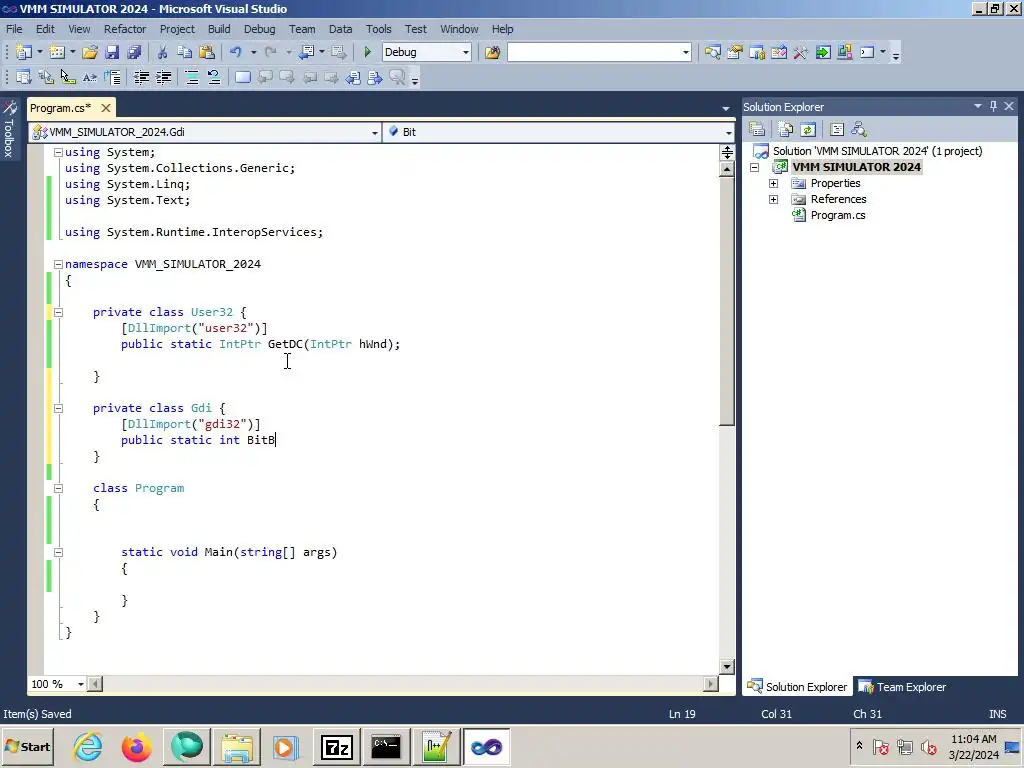1024x768 pixels.
Task: Cut selection using the scissors icon
Action: [162, 52]
